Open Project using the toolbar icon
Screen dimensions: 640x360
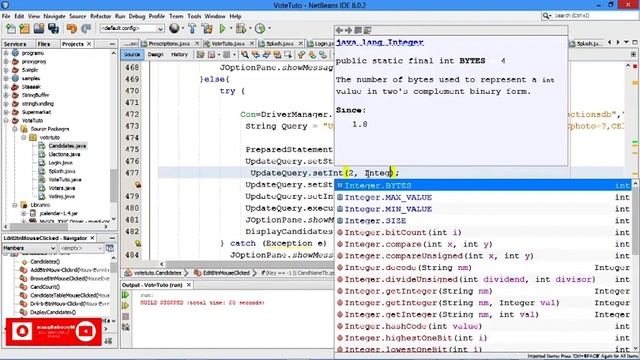(x=39, y=29)
